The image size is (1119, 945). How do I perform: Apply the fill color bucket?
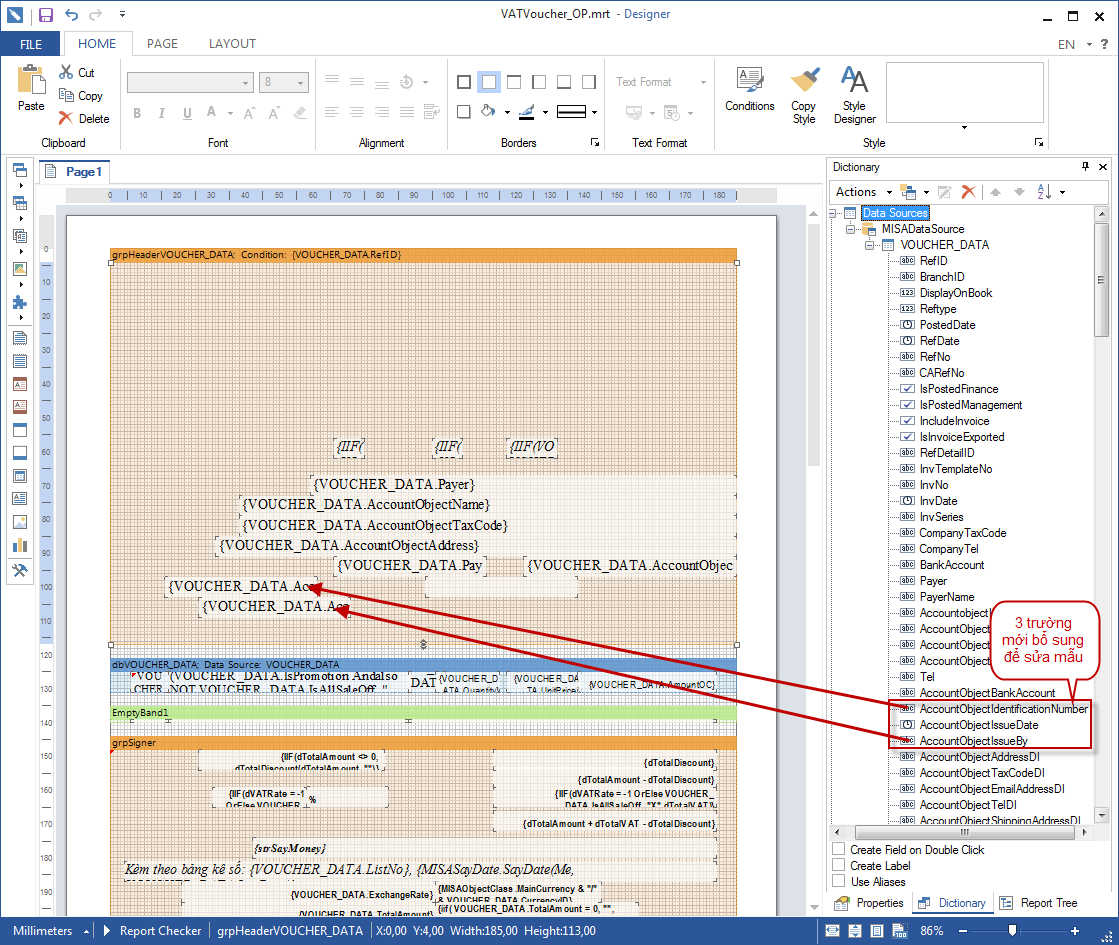pyautogui.click(x=489, y=111)
